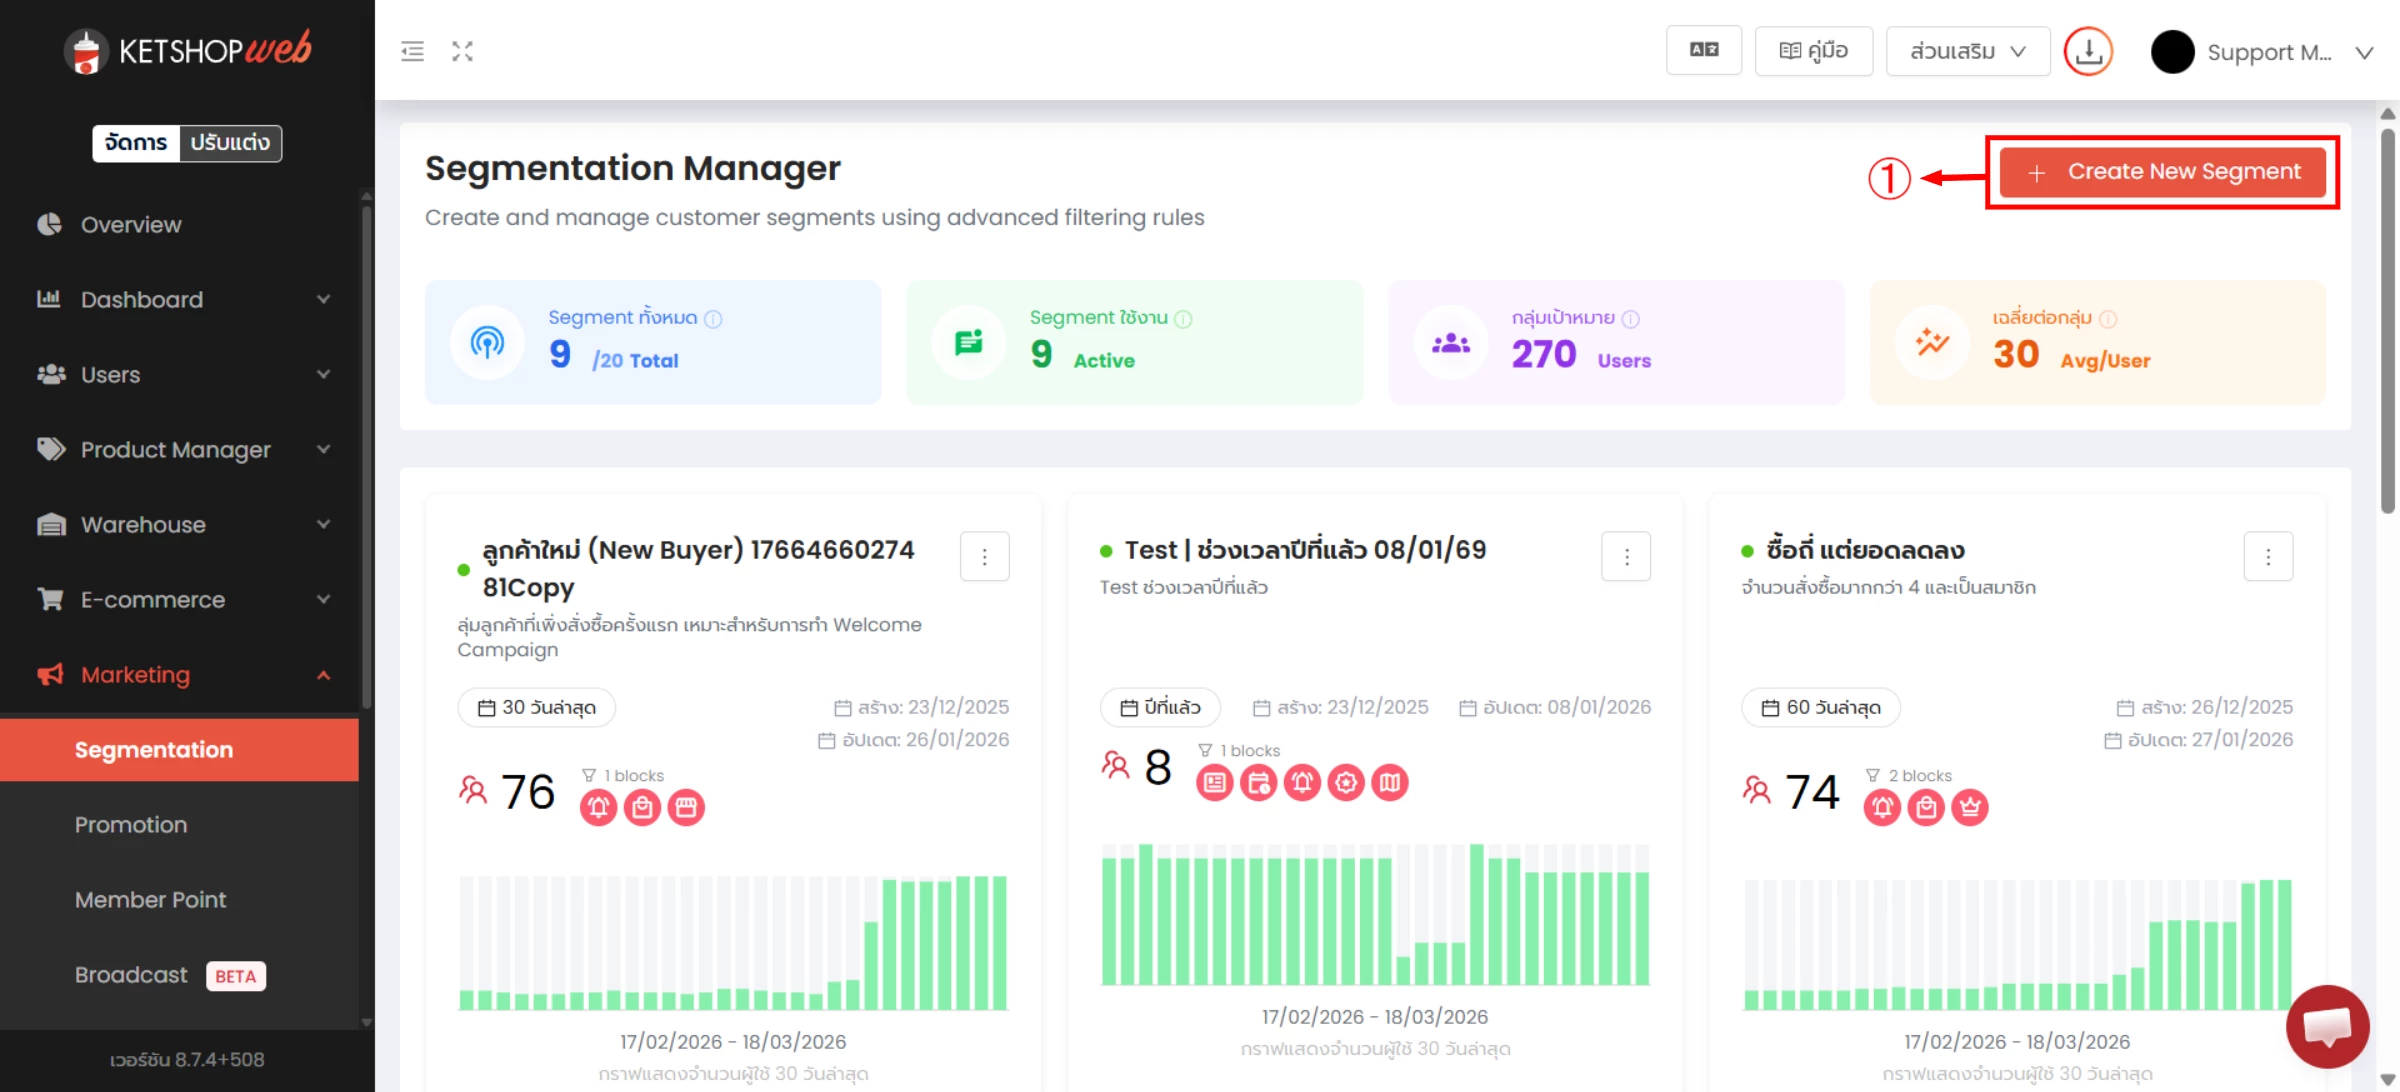The image size is (2400, 1092).
Task: Open three-dot menu on New Buyer segment
Action: coord(984,557)
